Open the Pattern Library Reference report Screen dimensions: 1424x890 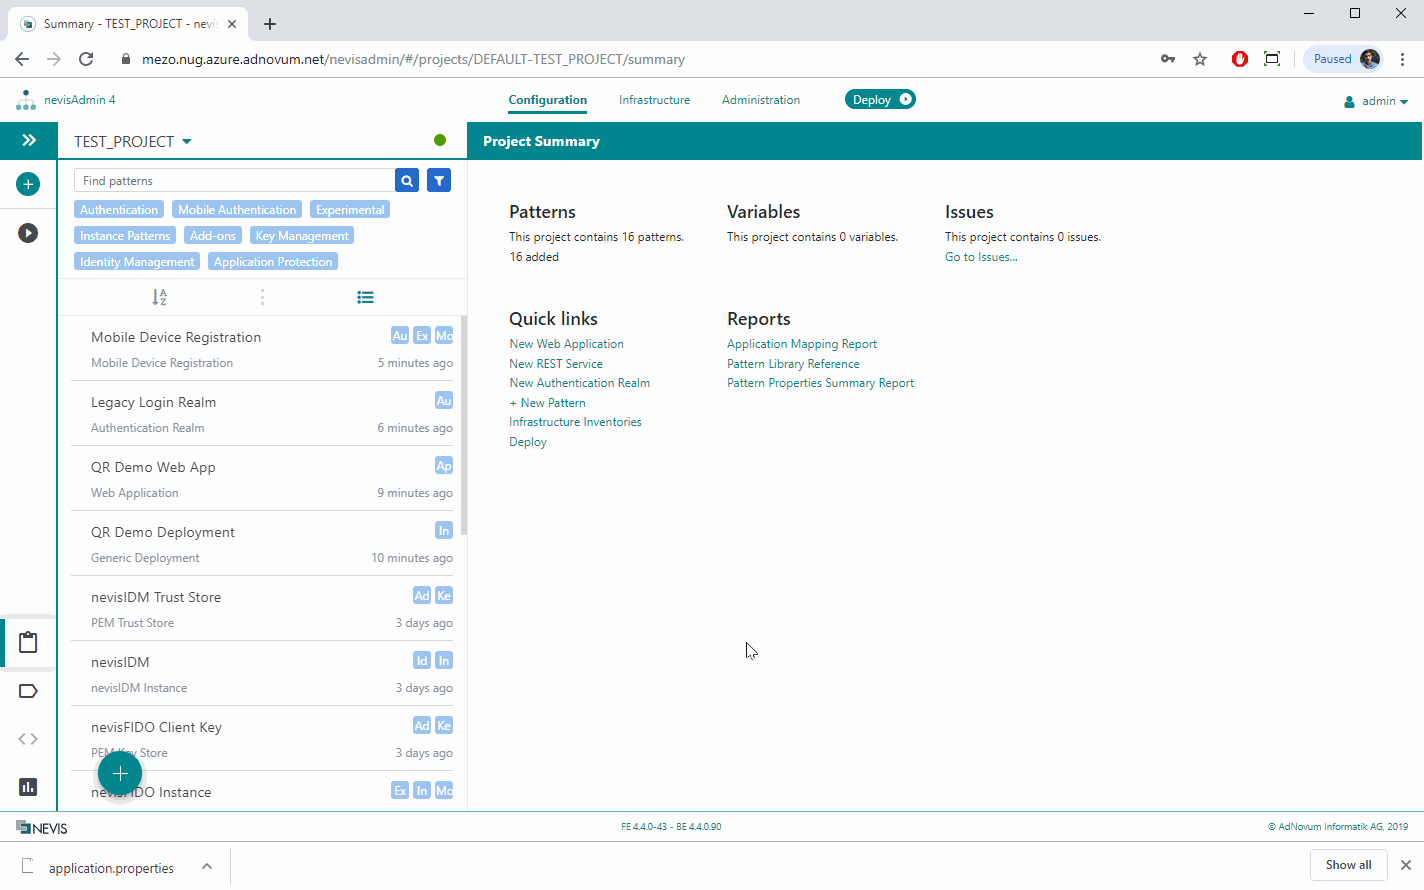(793, 364)
